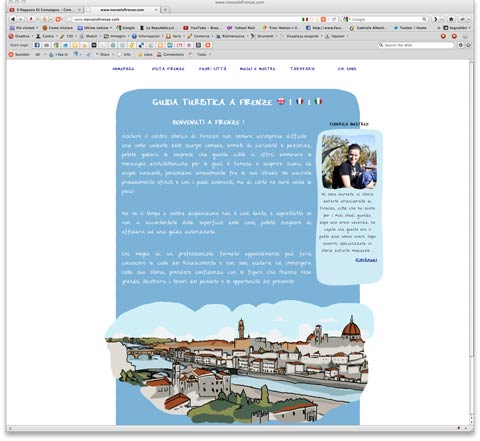
Task: Select the Italian flag language icon on page
Action: (x=318, y=101)
